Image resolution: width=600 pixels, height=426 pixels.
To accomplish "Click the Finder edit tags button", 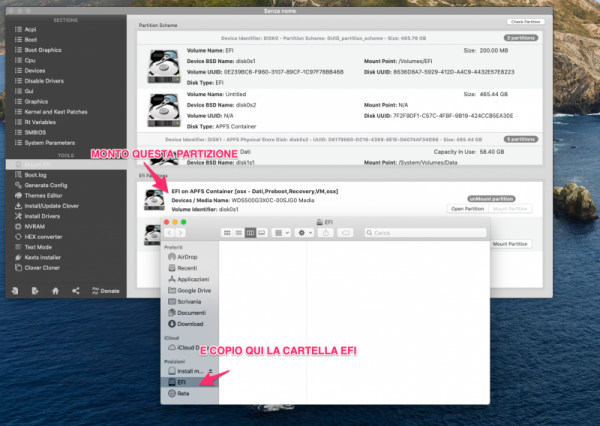I will tap(346, 233).
